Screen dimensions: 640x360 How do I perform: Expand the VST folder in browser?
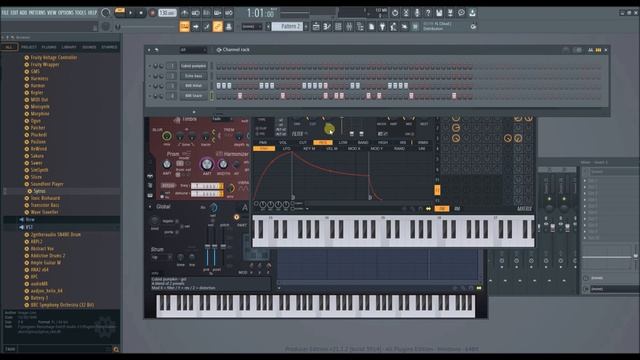click(29, 227)
